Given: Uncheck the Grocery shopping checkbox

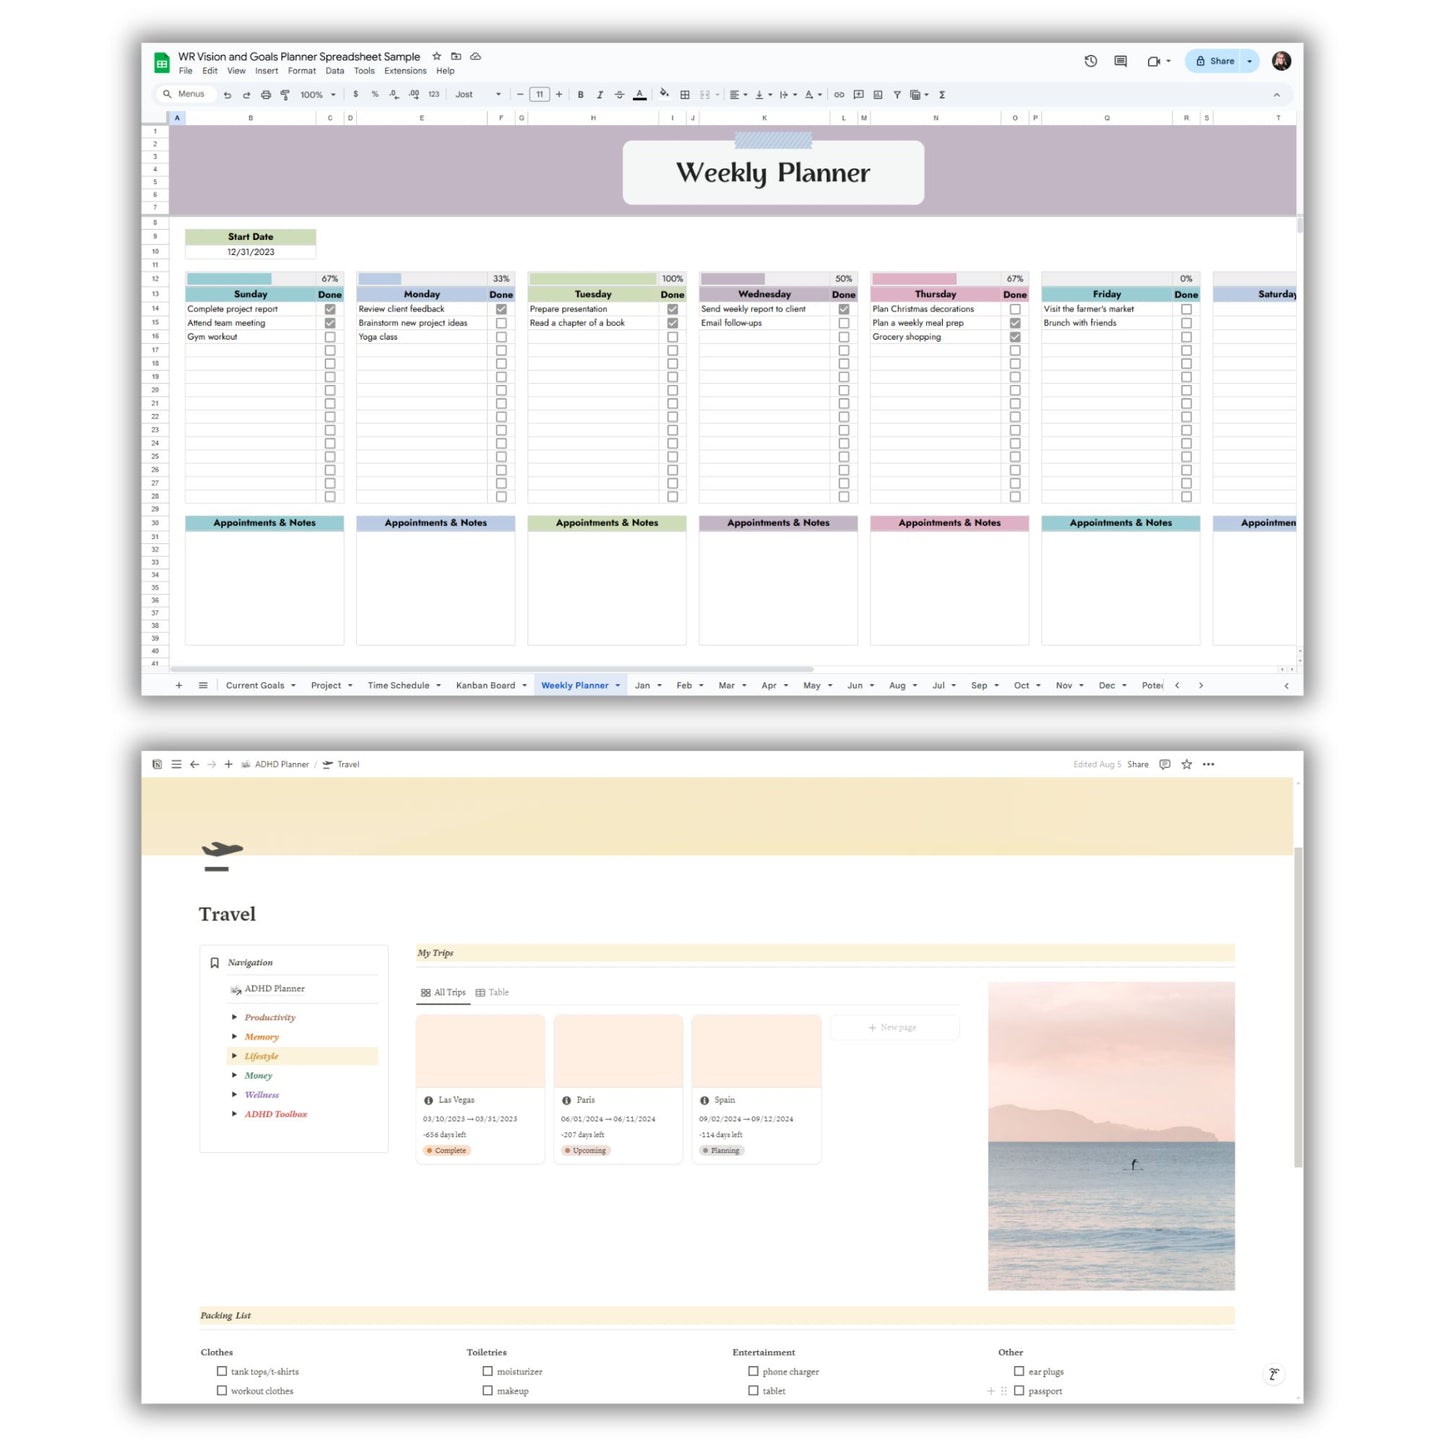Looking at the screenshot, I should tap(1015, 337).
